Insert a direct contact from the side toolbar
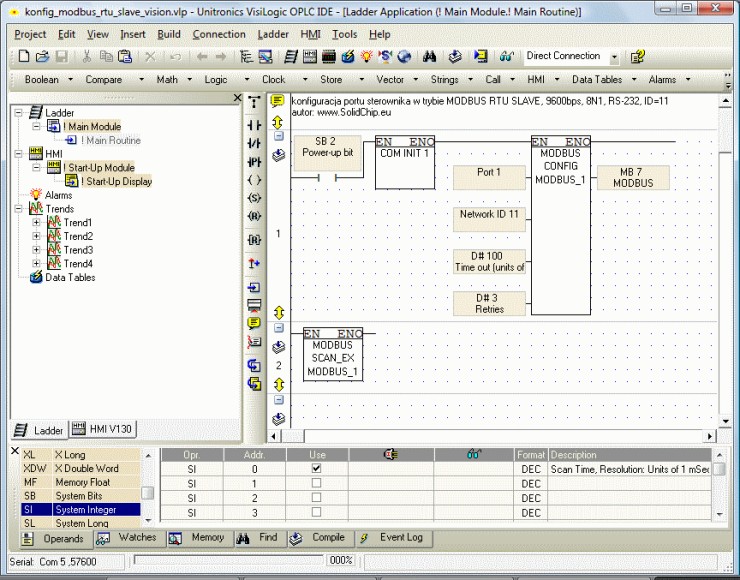Viewport: 740px width, 580px height. click(x=254, y=125)
